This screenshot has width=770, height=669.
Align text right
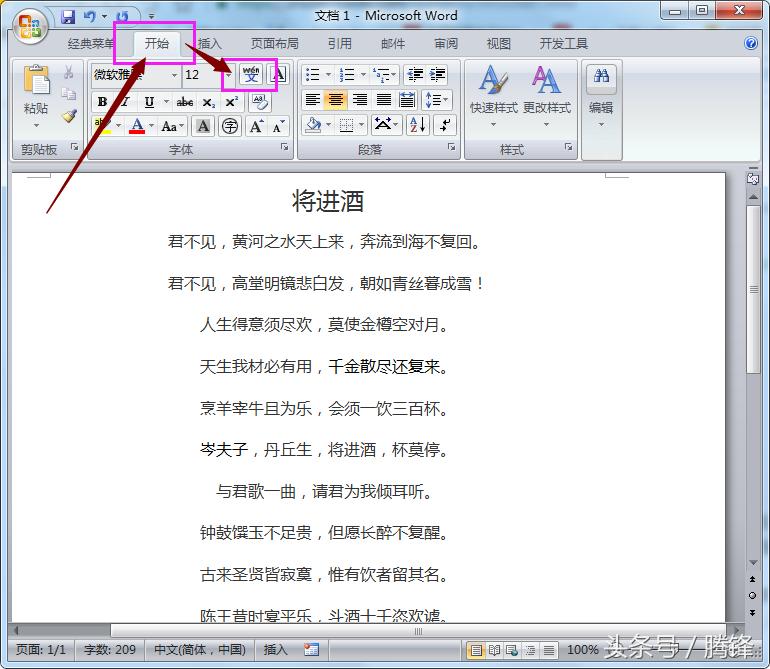(x=360, y=100)
